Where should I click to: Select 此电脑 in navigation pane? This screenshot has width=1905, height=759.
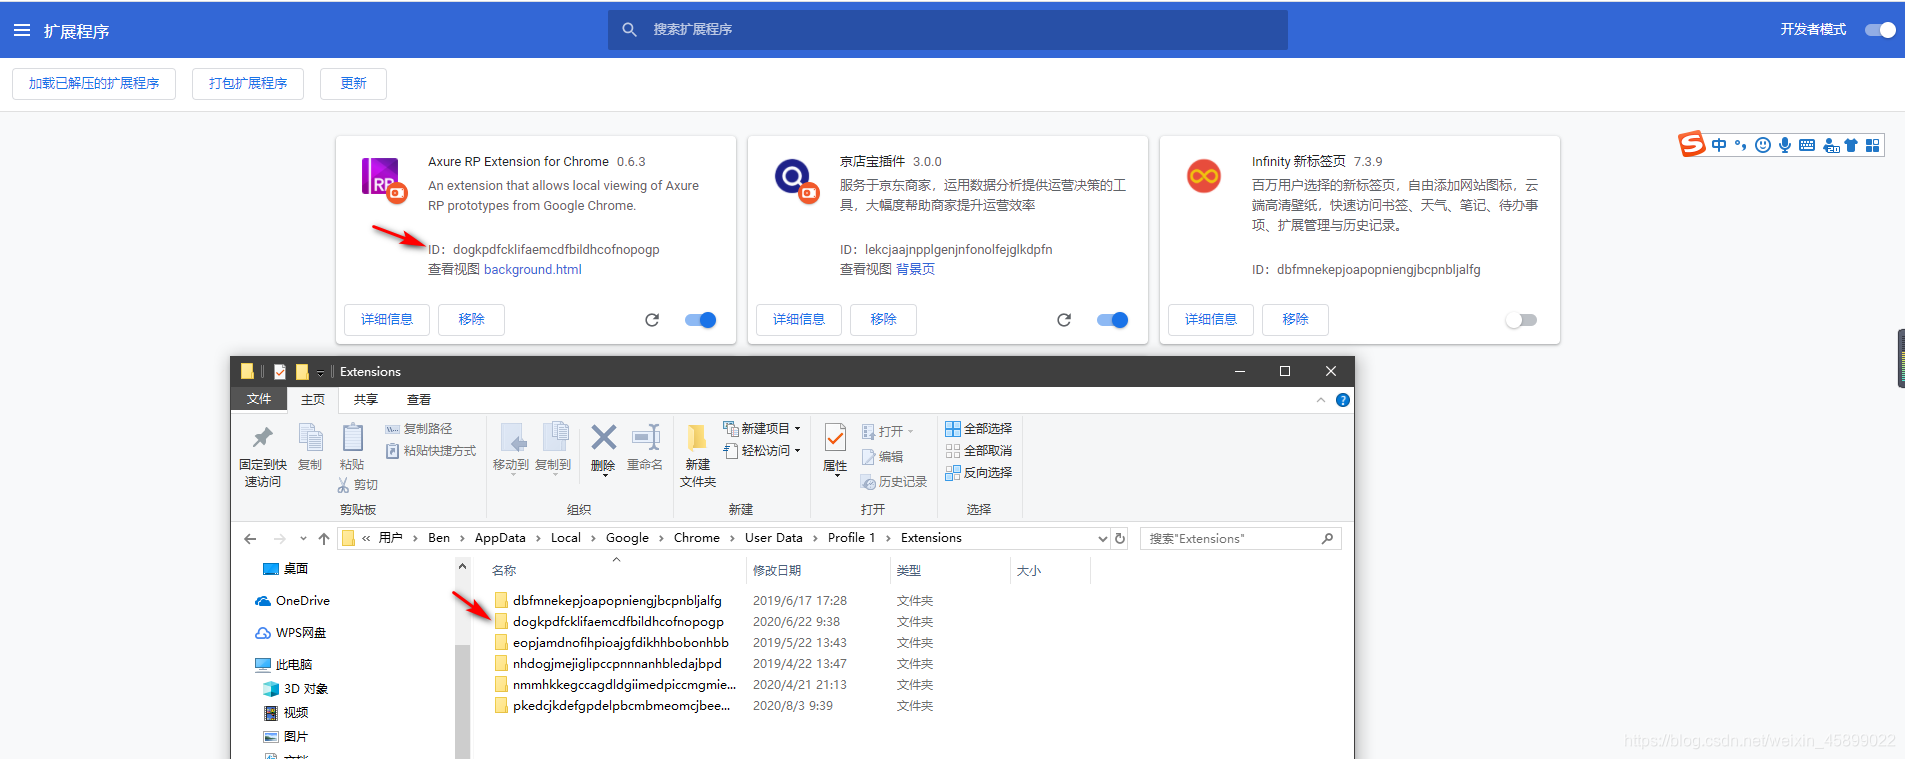(283, 665)
